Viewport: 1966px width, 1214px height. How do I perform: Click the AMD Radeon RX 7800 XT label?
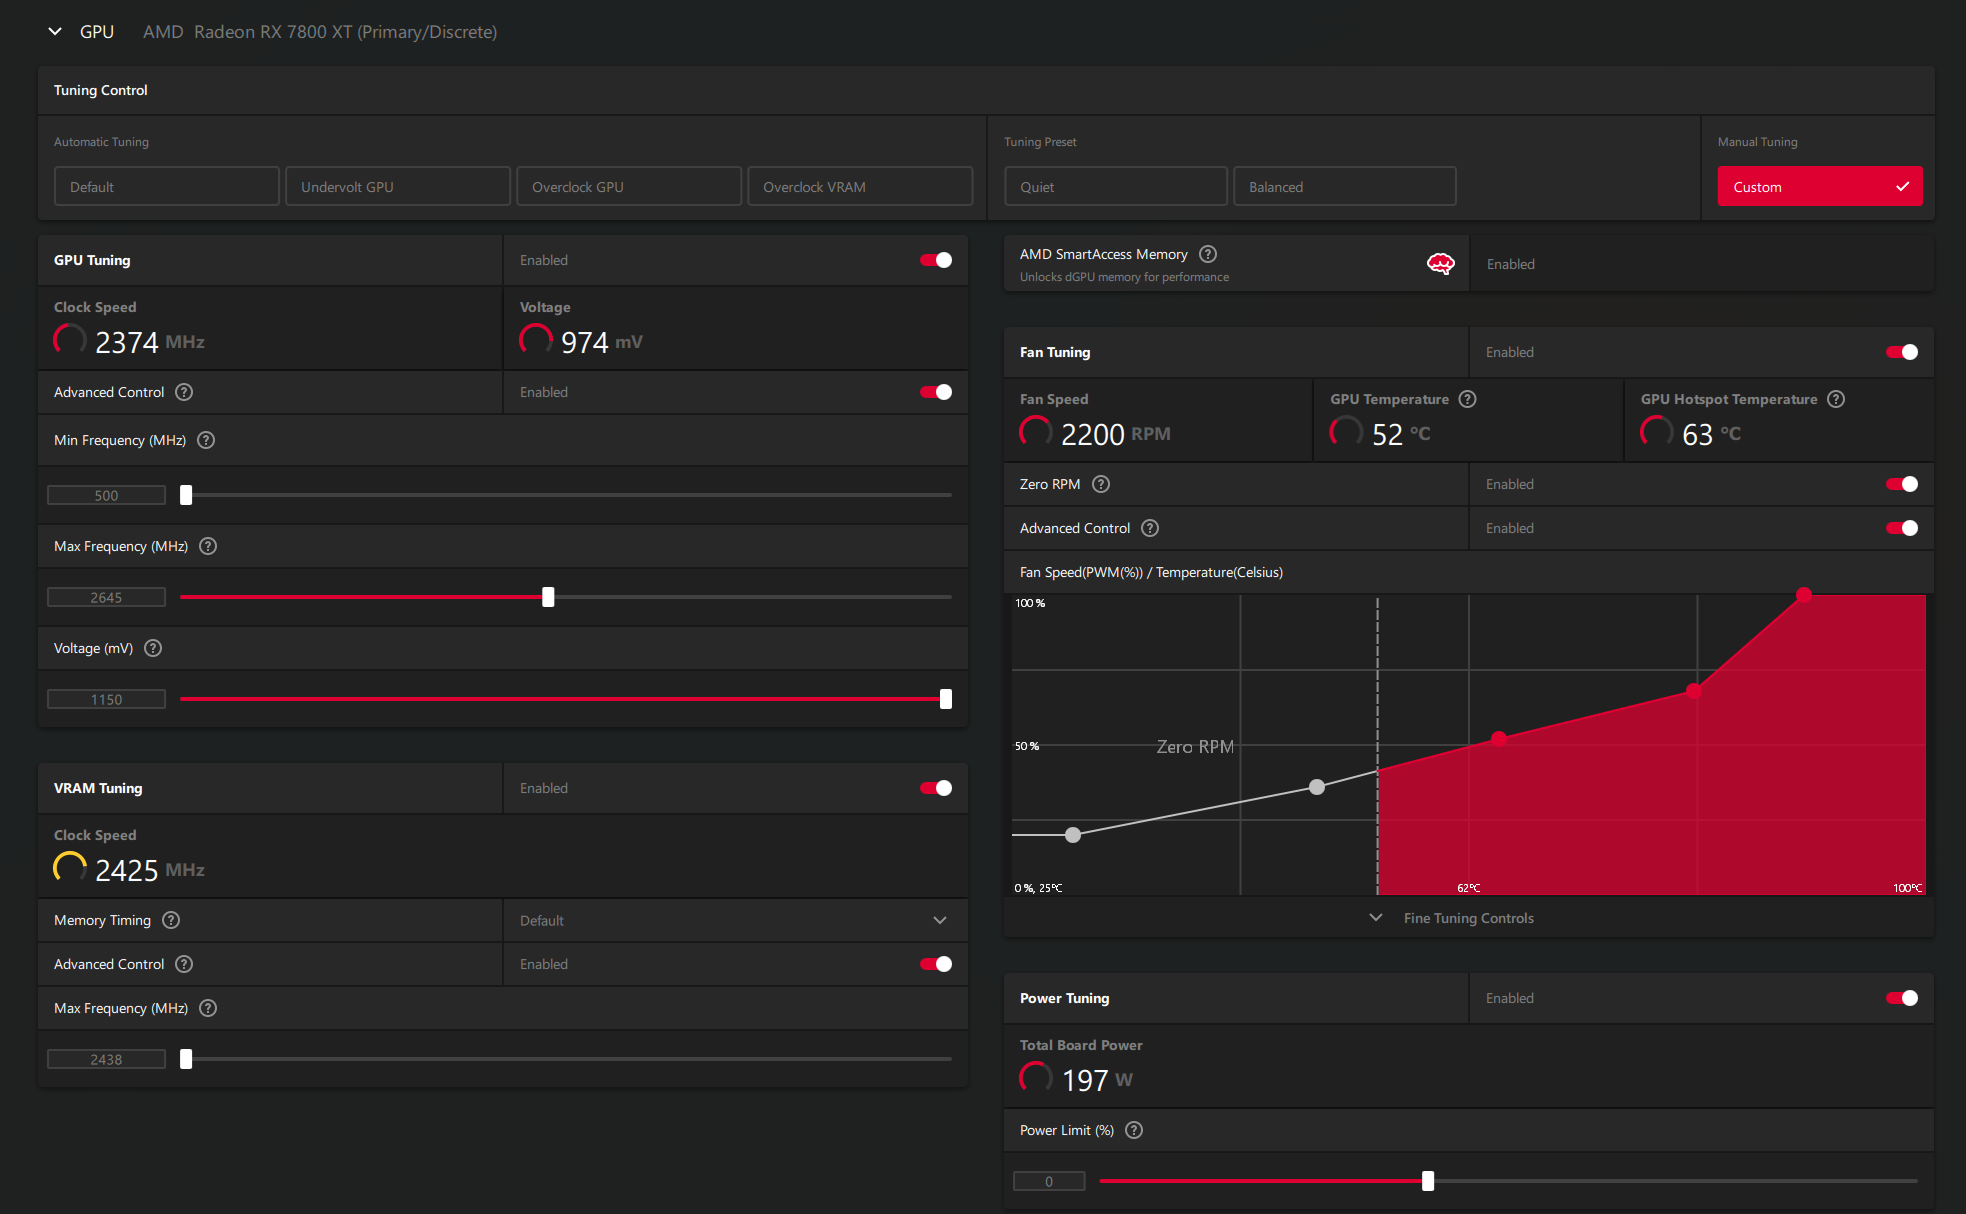click(320, 32)
